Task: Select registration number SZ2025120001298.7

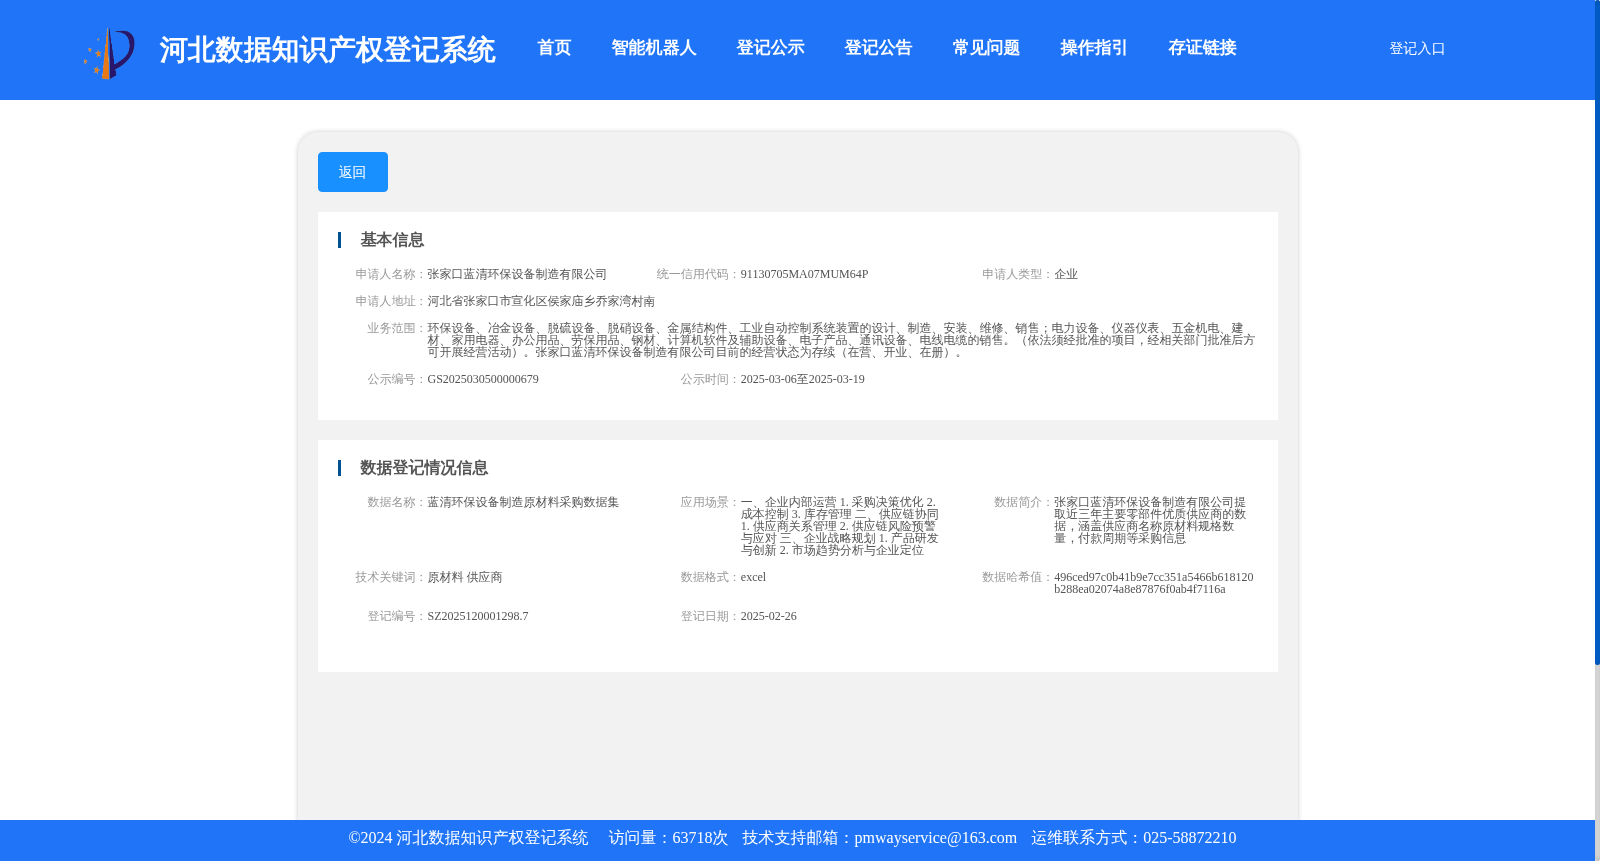Action: coord(478,616)
